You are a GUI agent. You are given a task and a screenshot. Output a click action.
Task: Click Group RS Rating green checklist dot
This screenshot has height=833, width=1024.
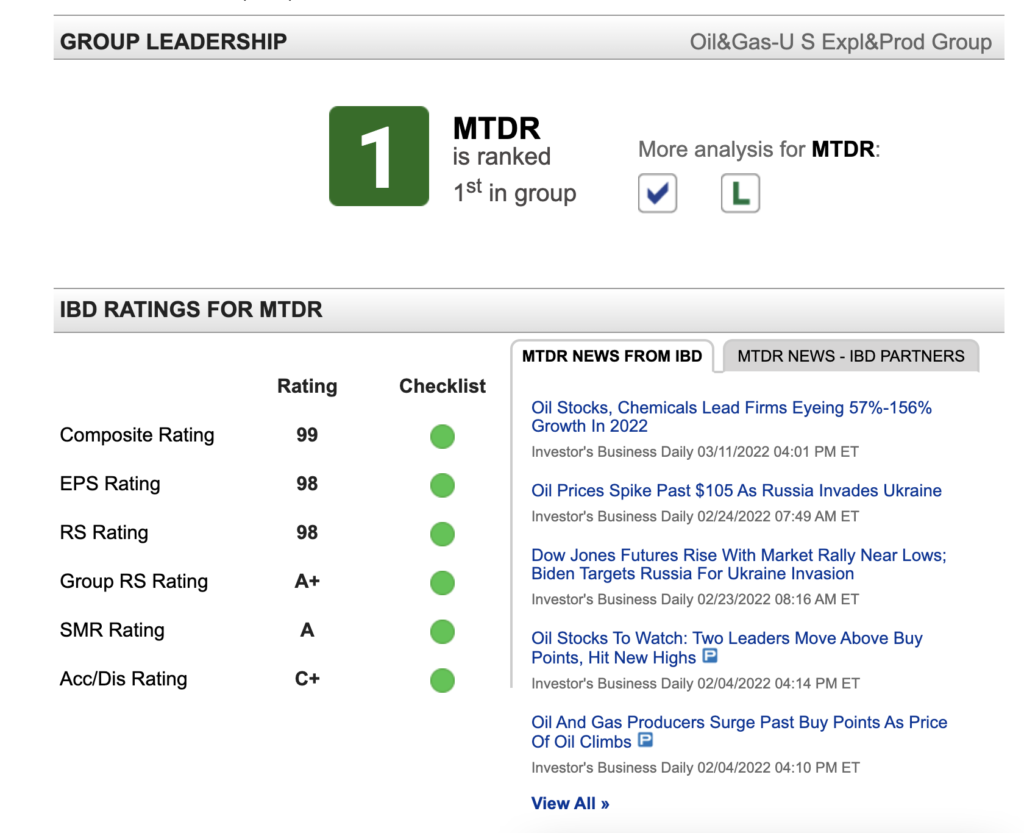pyautogui.click(x=442, y=582)
